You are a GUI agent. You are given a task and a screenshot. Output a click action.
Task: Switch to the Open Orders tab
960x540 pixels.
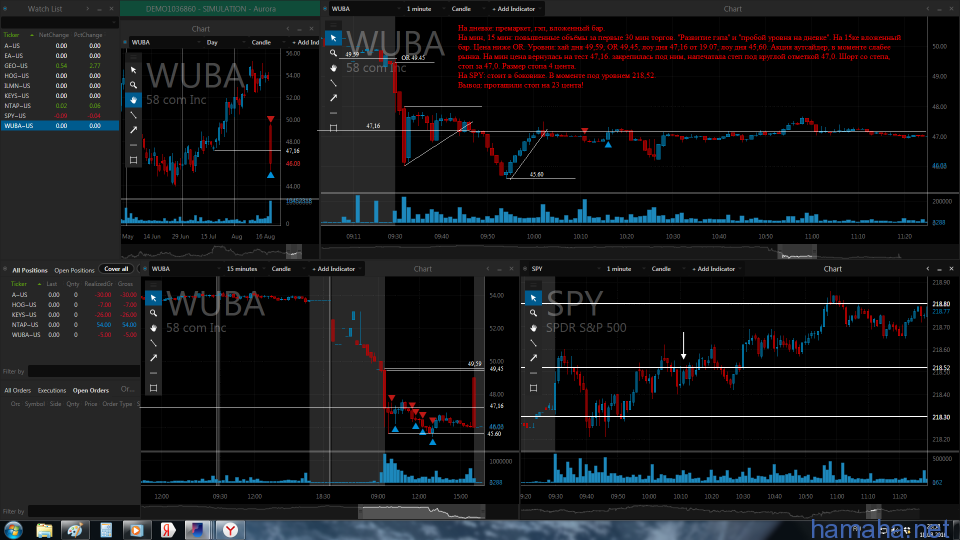pos(91,391)
